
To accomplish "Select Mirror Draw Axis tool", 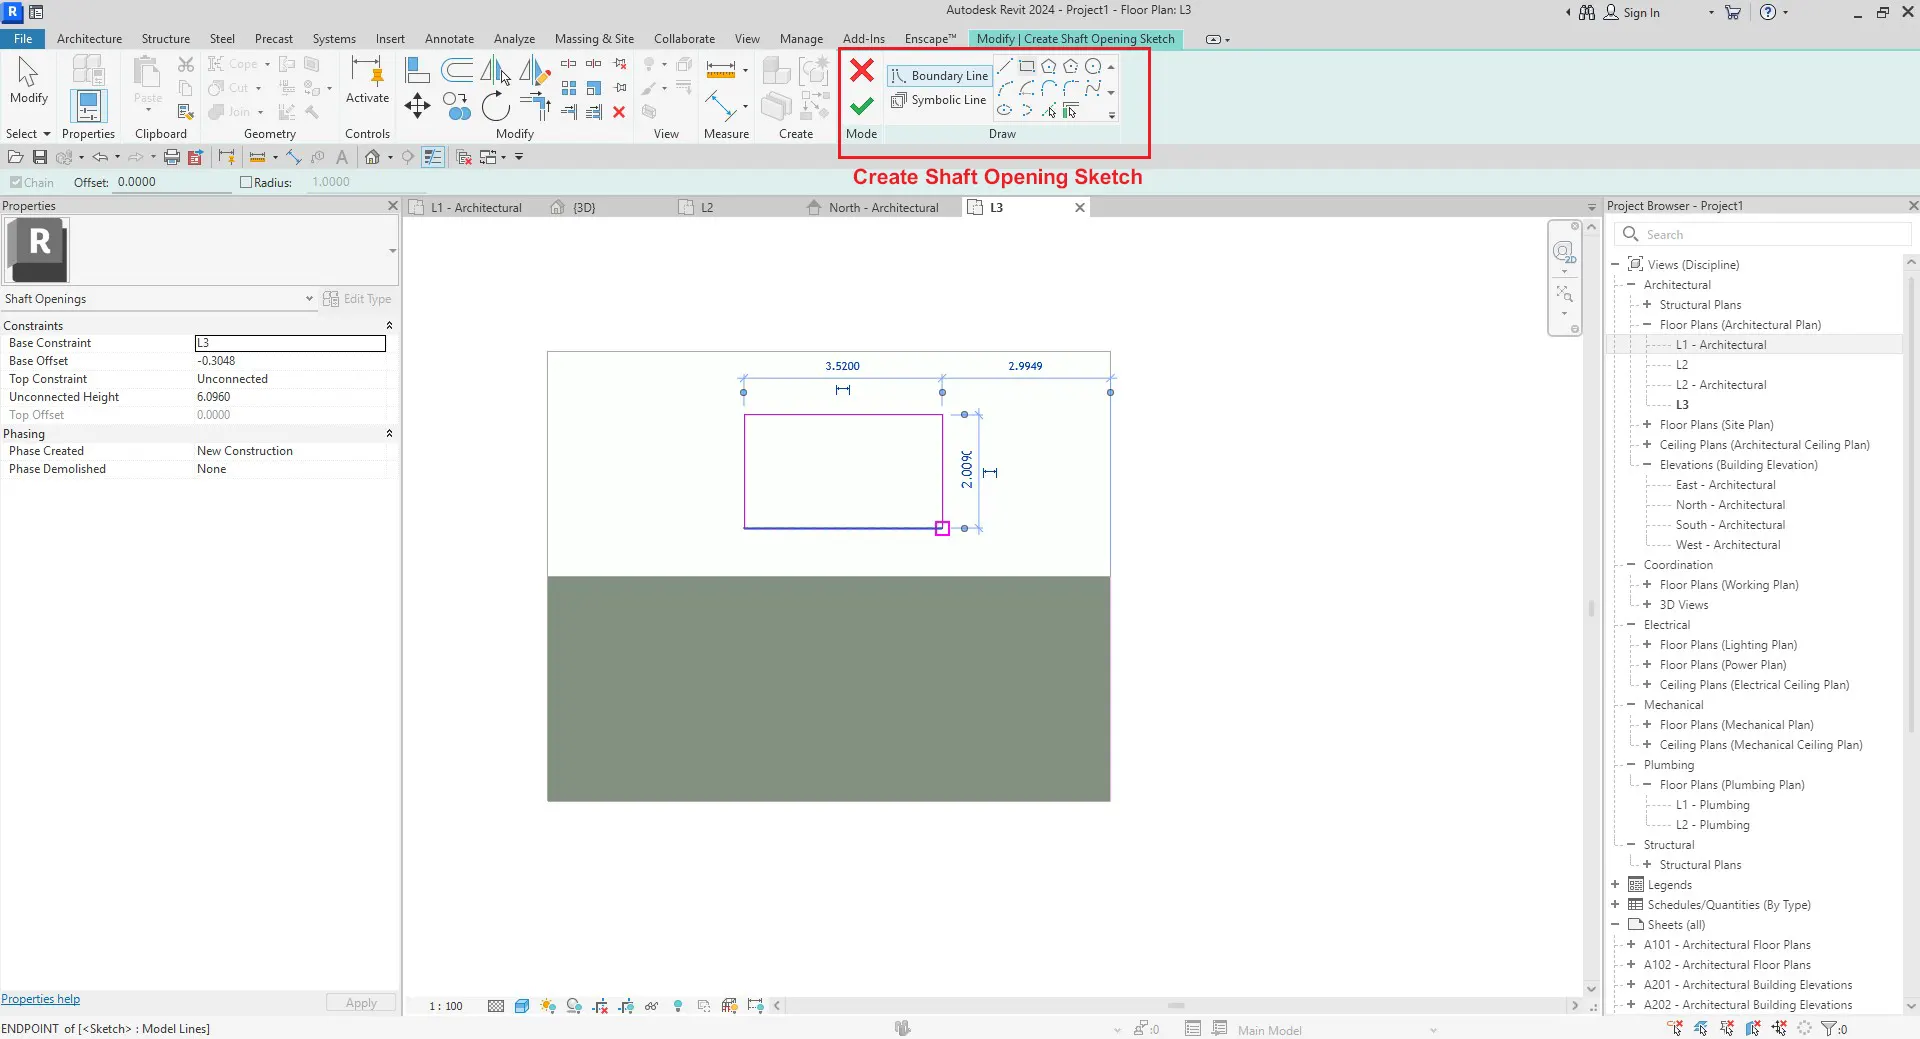I will pyautogui.click(x=535, y=69).
